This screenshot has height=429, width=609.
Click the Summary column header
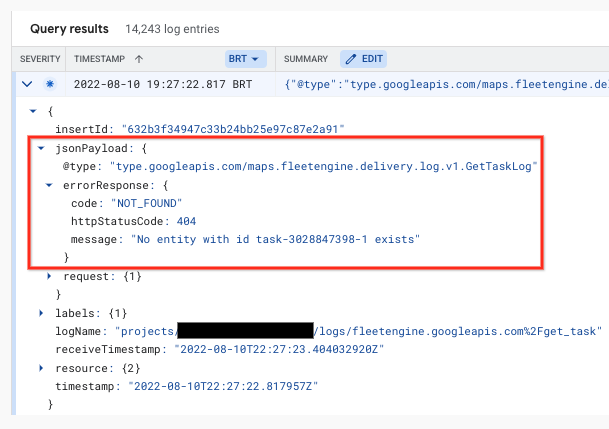pos(307,59)
